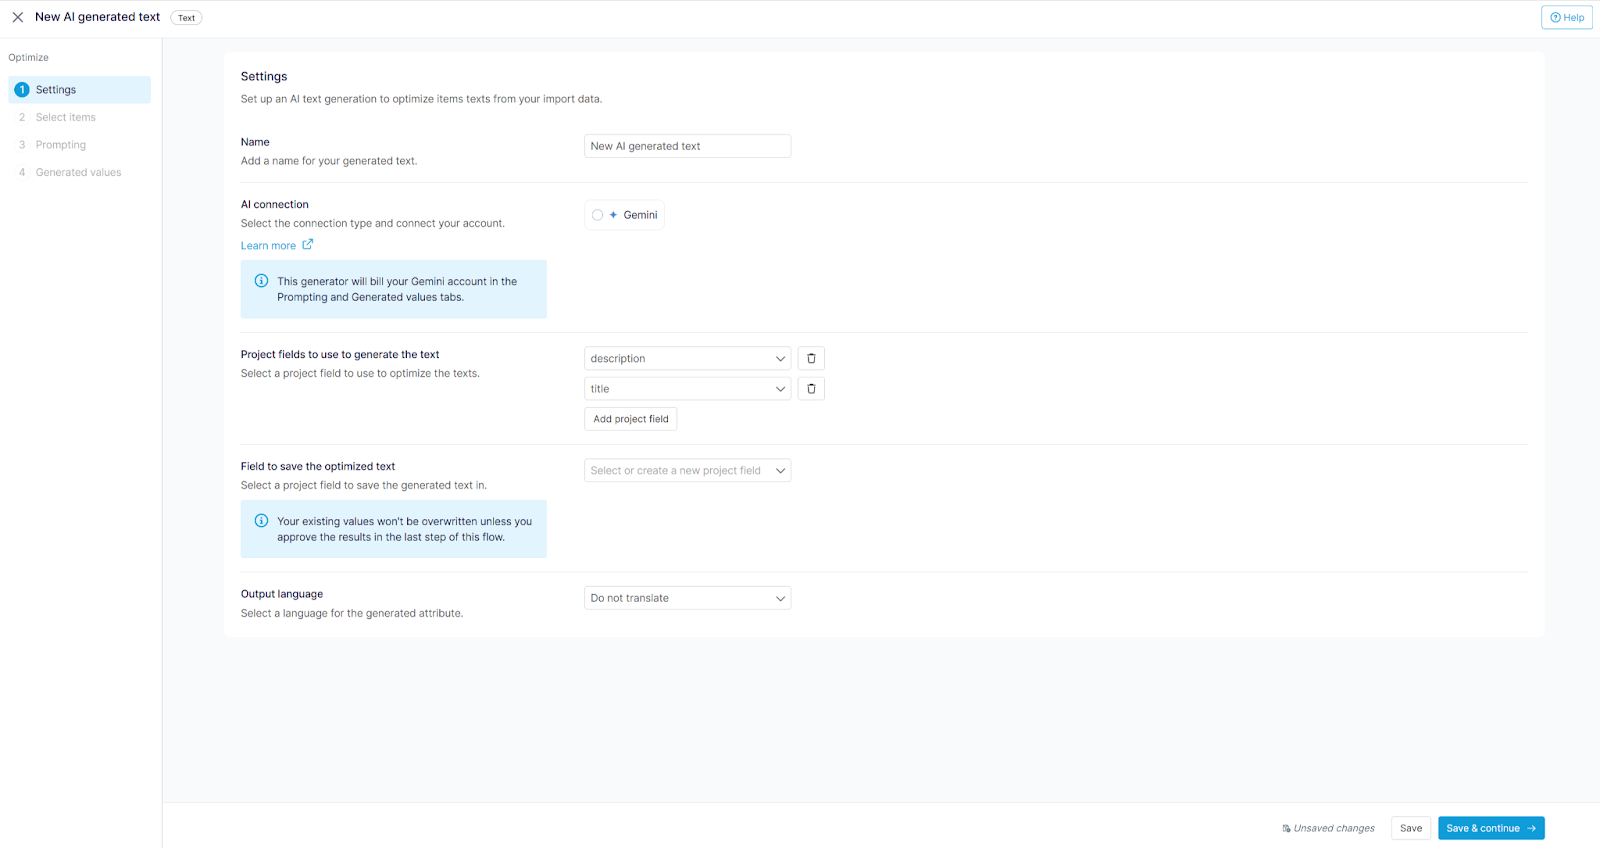Image resolution: width=1600 pixels, height=848 pixels.
Task: Click the Unsaved changes status icon
Action: (x=1286, y=828)
